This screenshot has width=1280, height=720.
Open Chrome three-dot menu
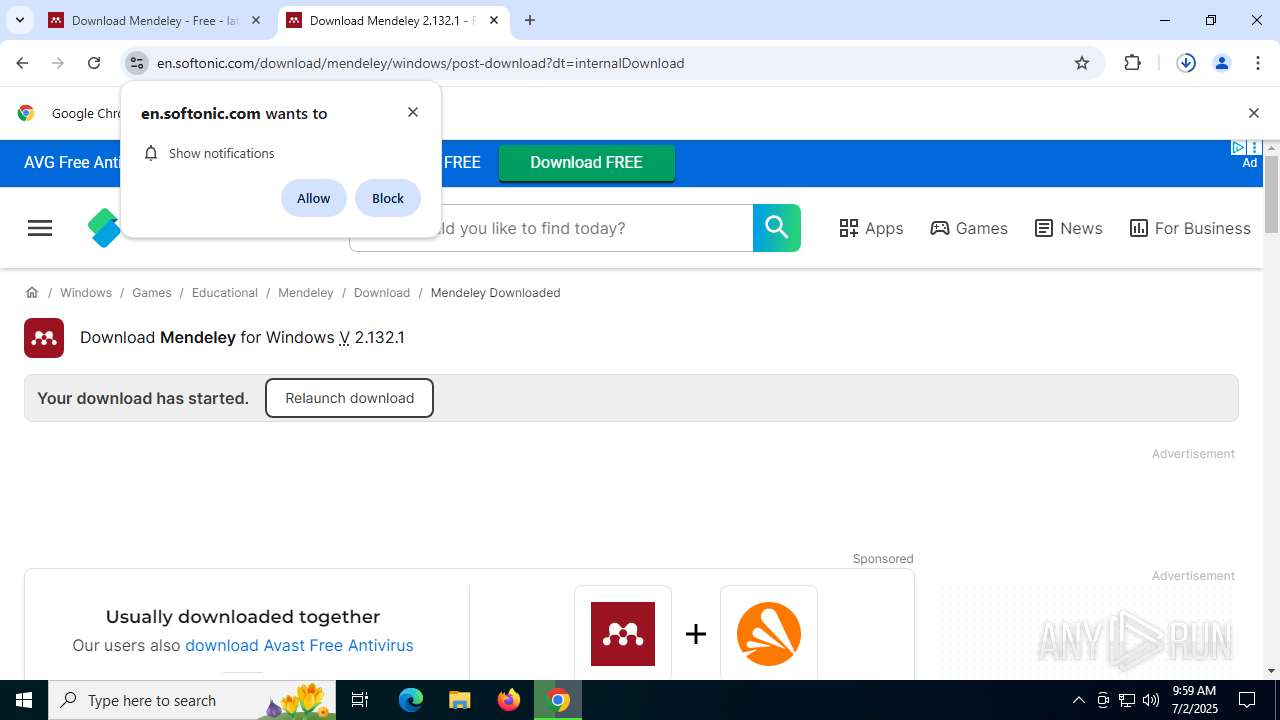(x=1258, y=63)
